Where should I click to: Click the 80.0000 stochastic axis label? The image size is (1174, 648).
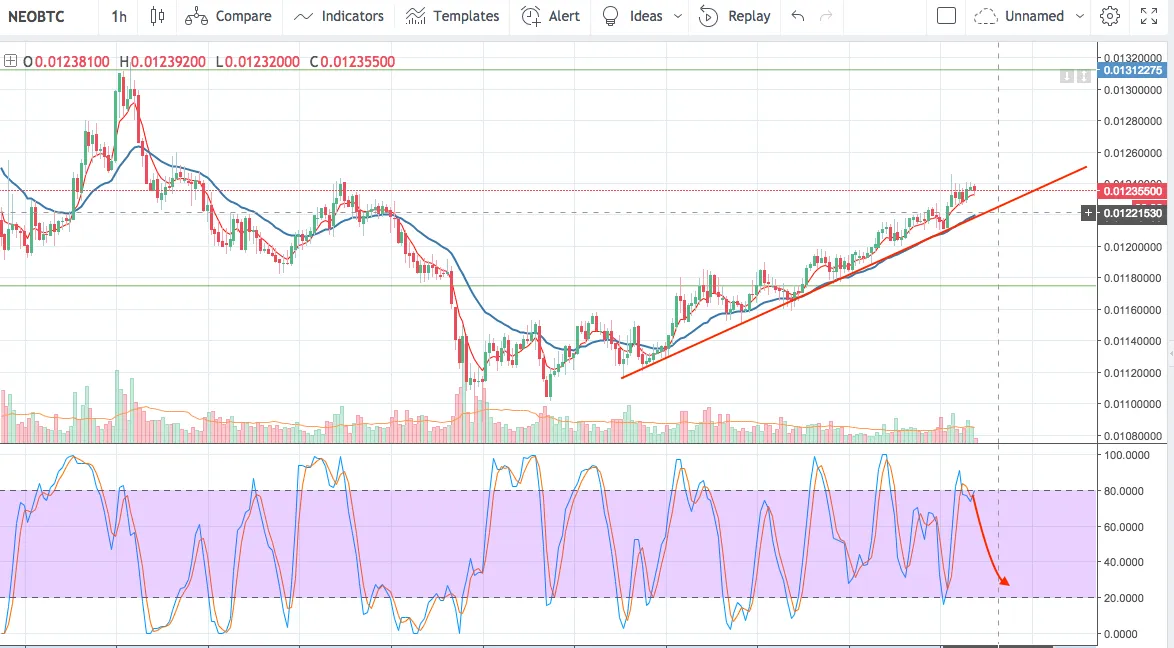coord(1123,491)
